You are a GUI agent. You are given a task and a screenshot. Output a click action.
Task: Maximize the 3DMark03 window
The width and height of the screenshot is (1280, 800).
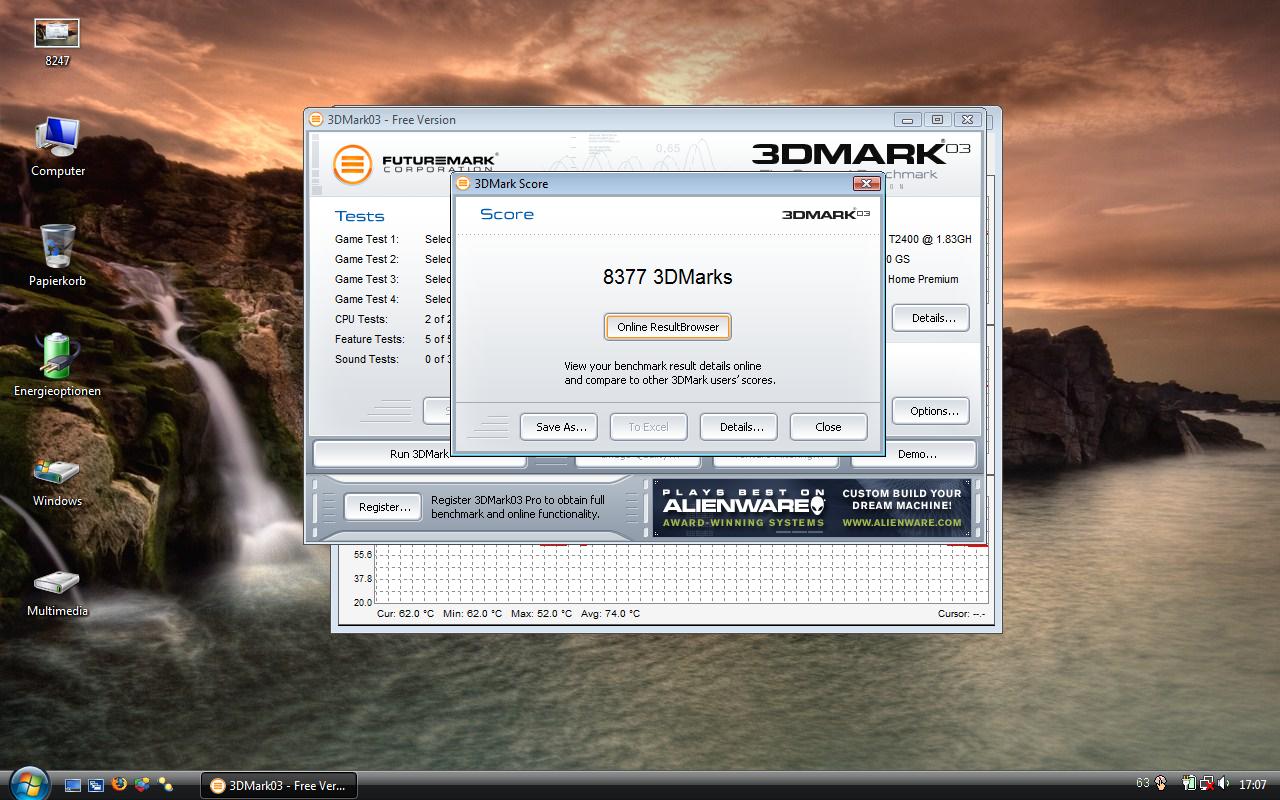click(937, 119)
